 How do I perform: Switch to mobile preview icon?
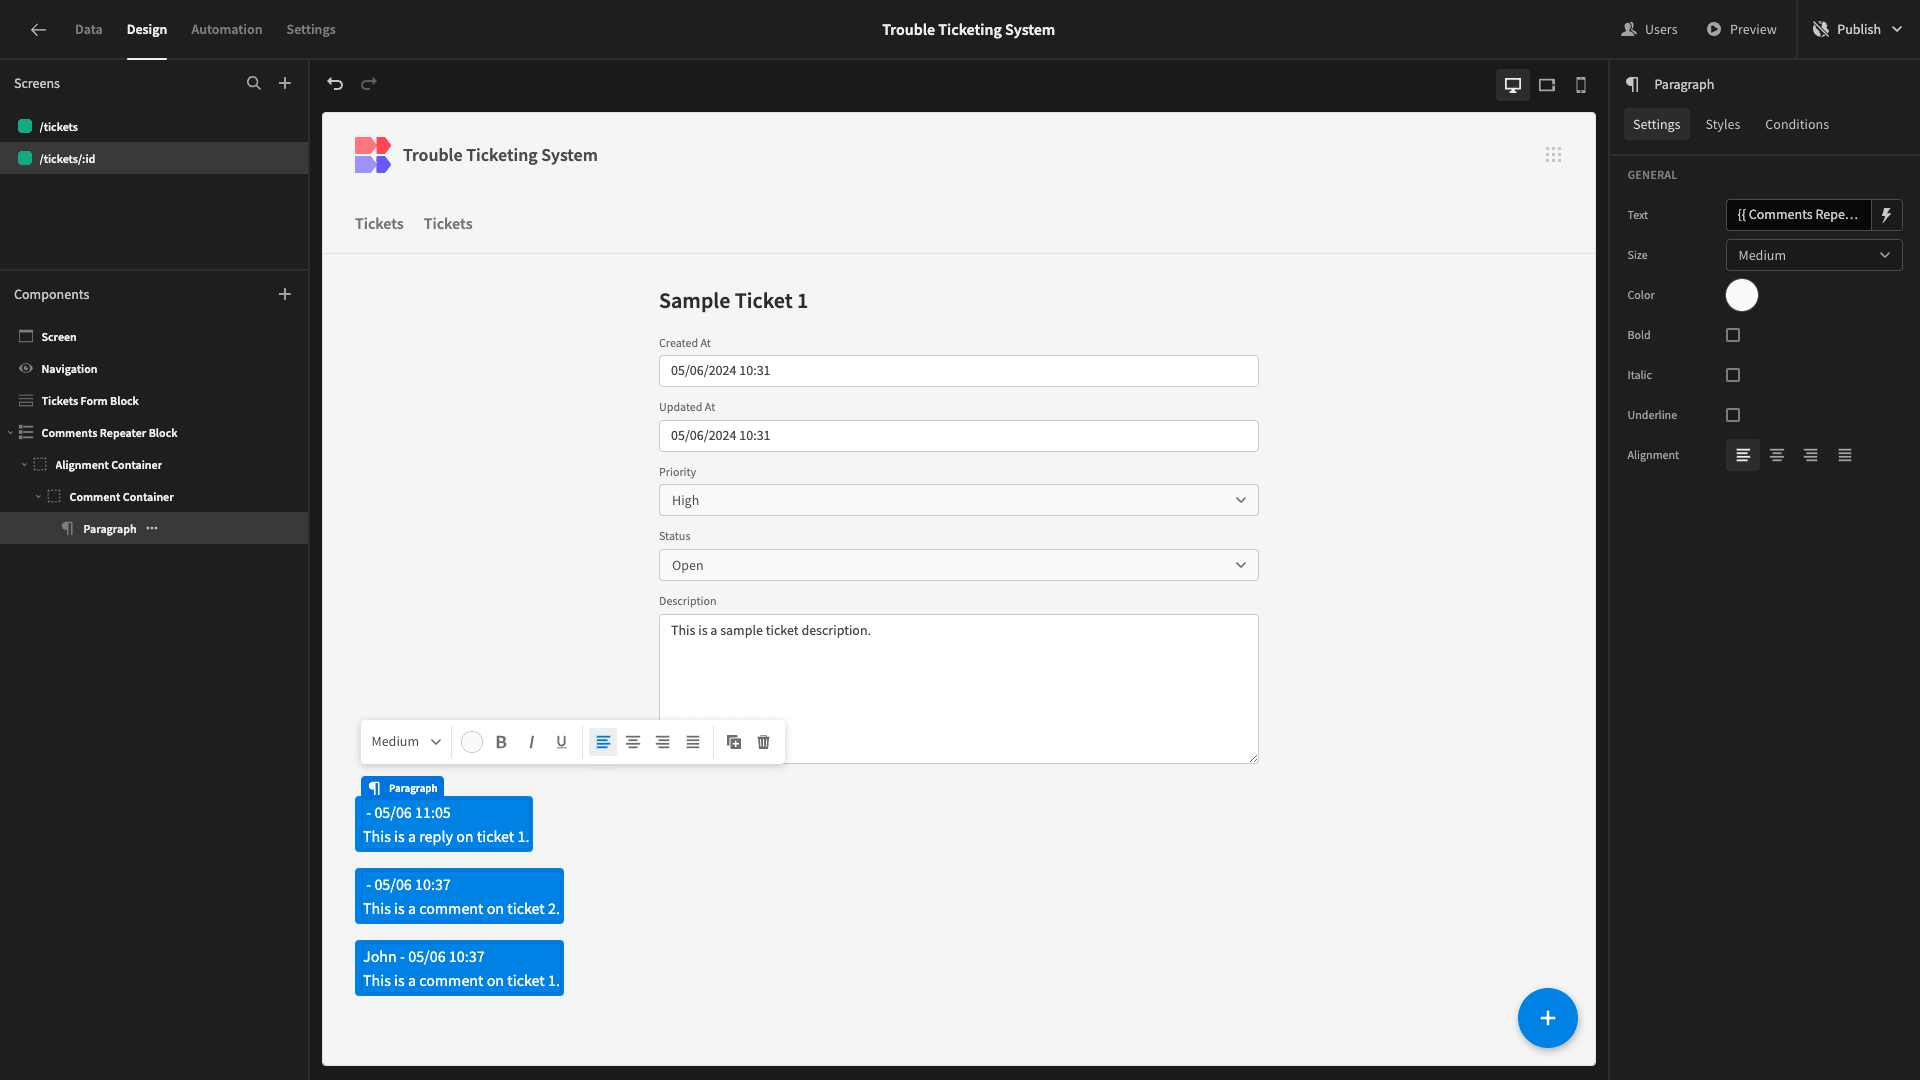pyautogui.click(x=1581, y=85)
